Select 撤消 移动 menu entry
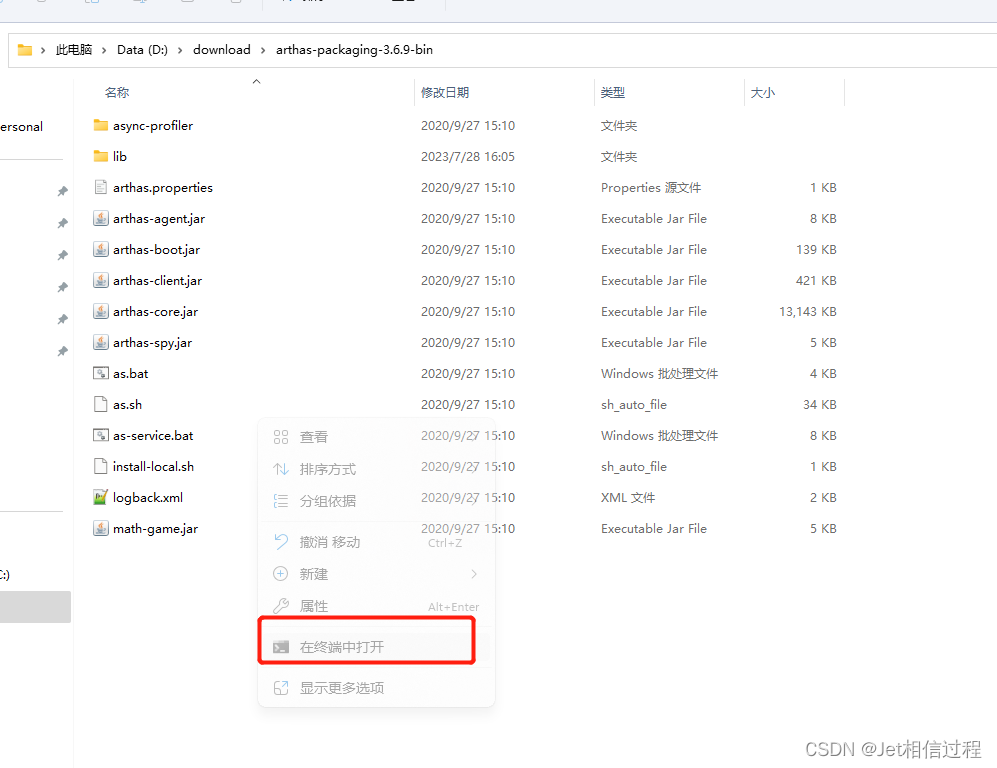The width and height of the screenshot is (997, 768). (x=376, y=542)
